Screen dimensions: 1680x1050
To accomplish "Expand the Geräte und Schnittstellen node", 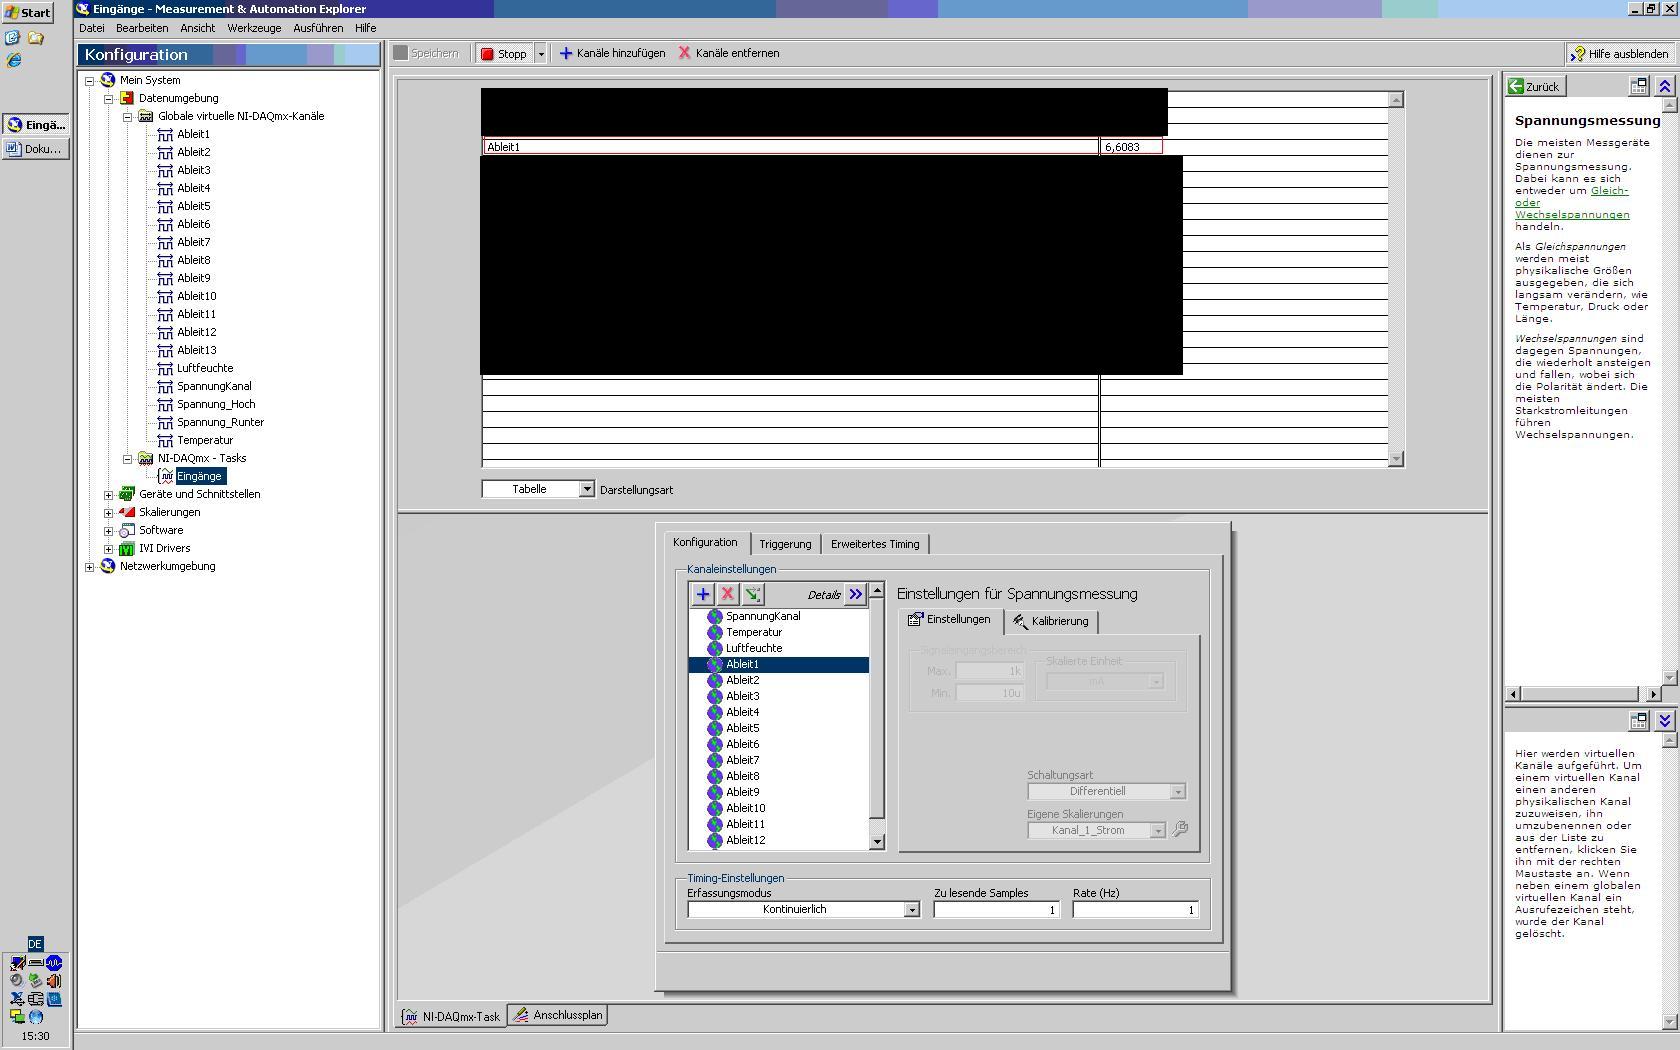I will point(109,494).
